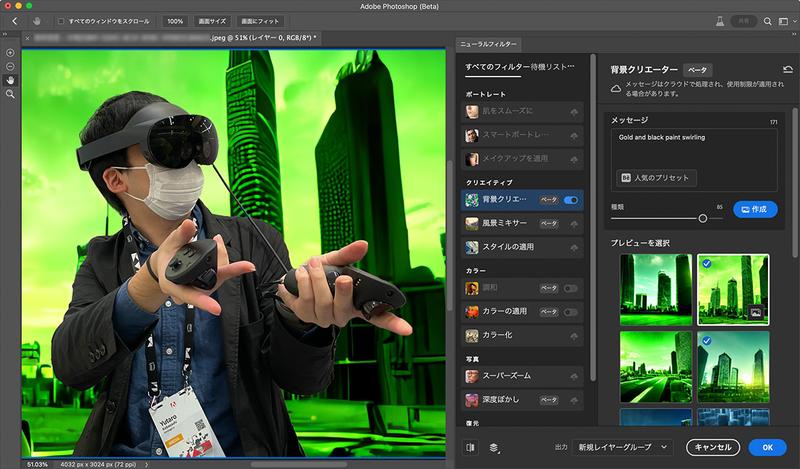This screenshot has width=800, height=469.
Task: Click the 51.03% zoom field in status bar
Action: pos(37,464)
